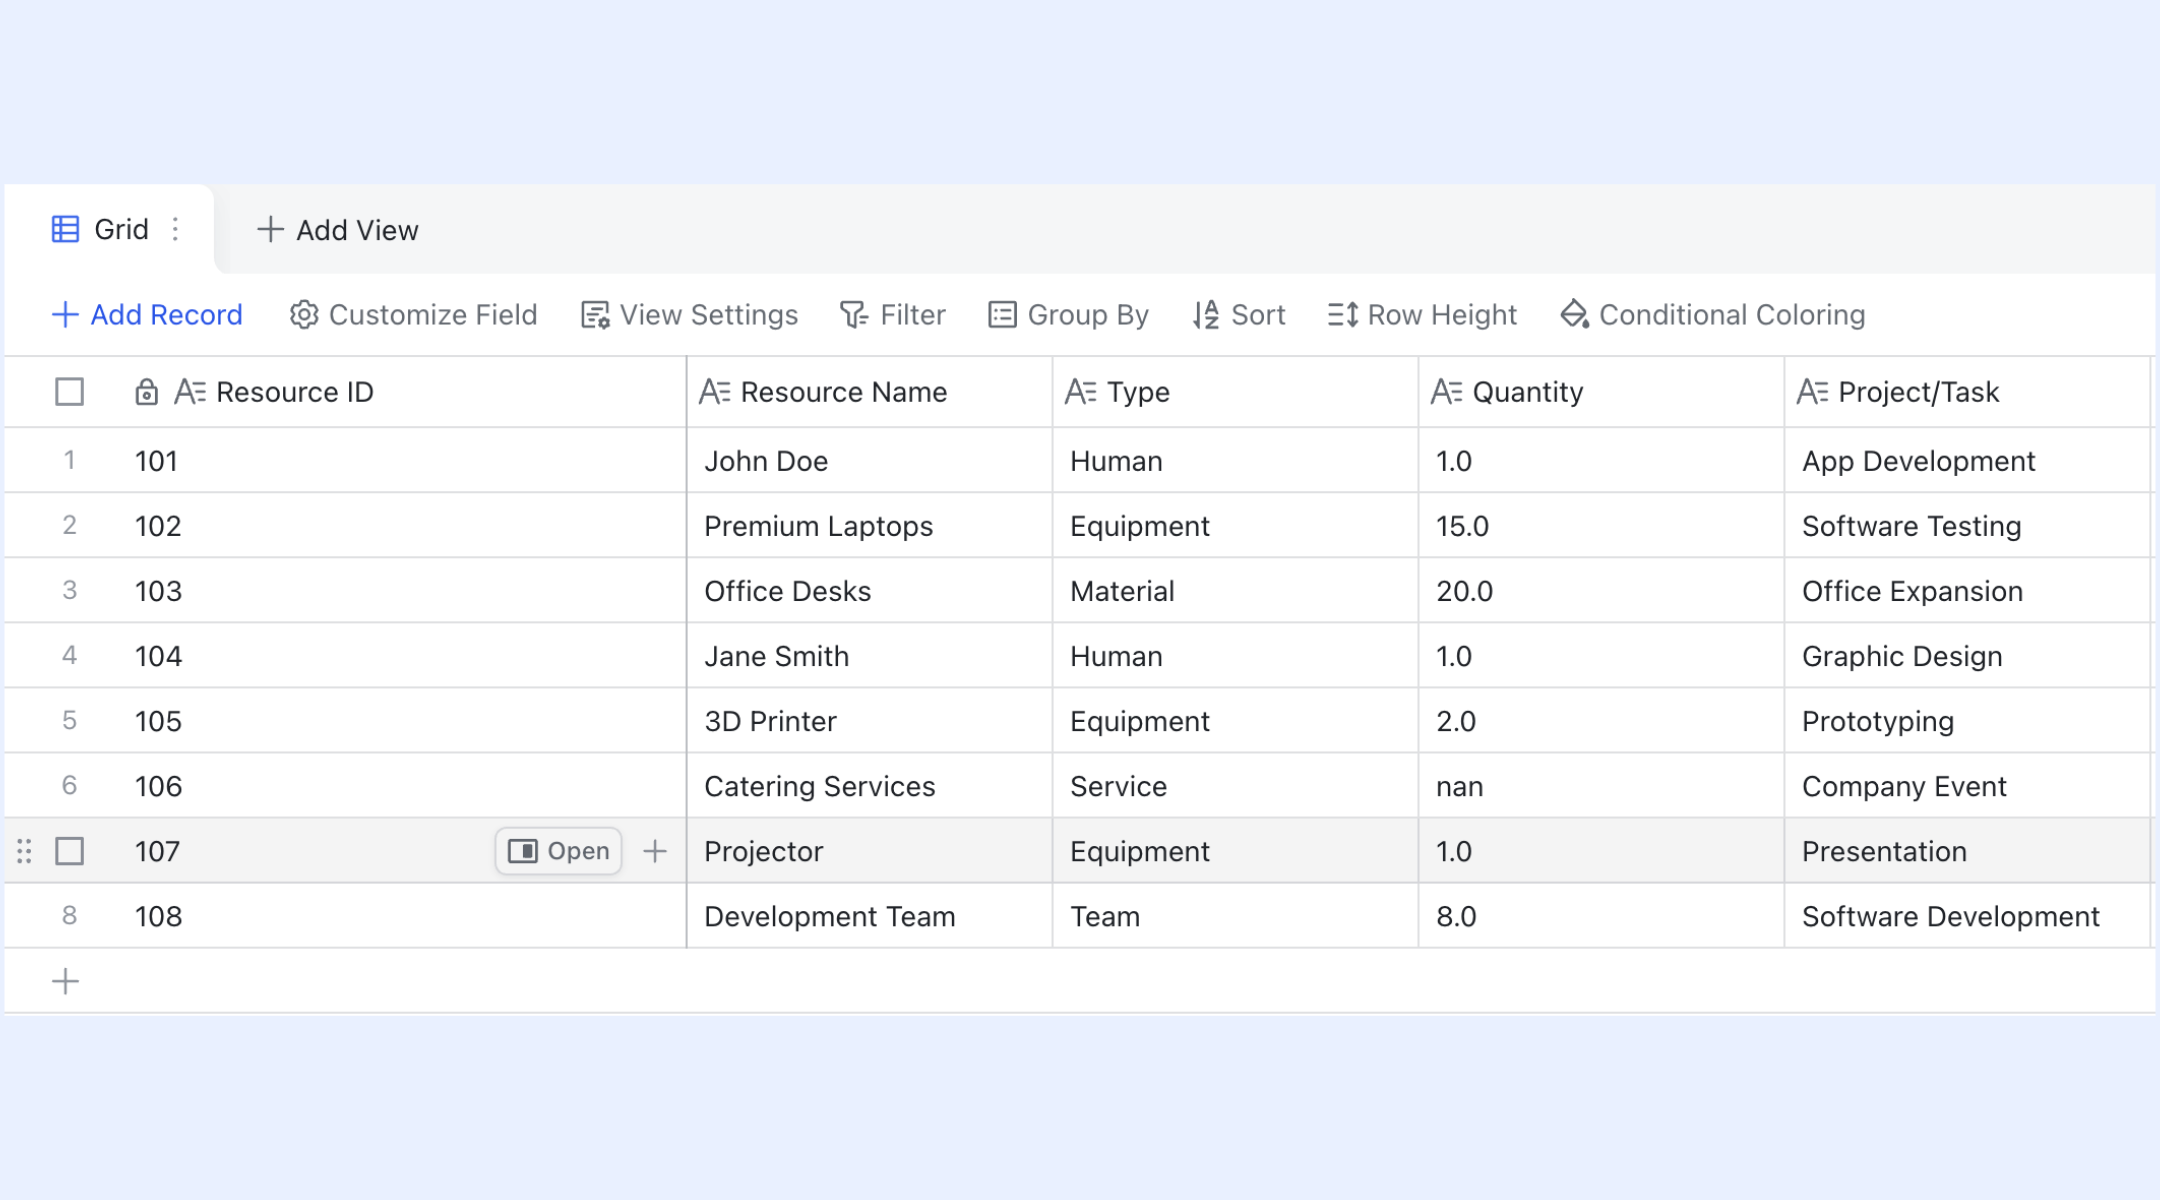
Task: Add a new view with Add View
Action: (x=337, y=230)
